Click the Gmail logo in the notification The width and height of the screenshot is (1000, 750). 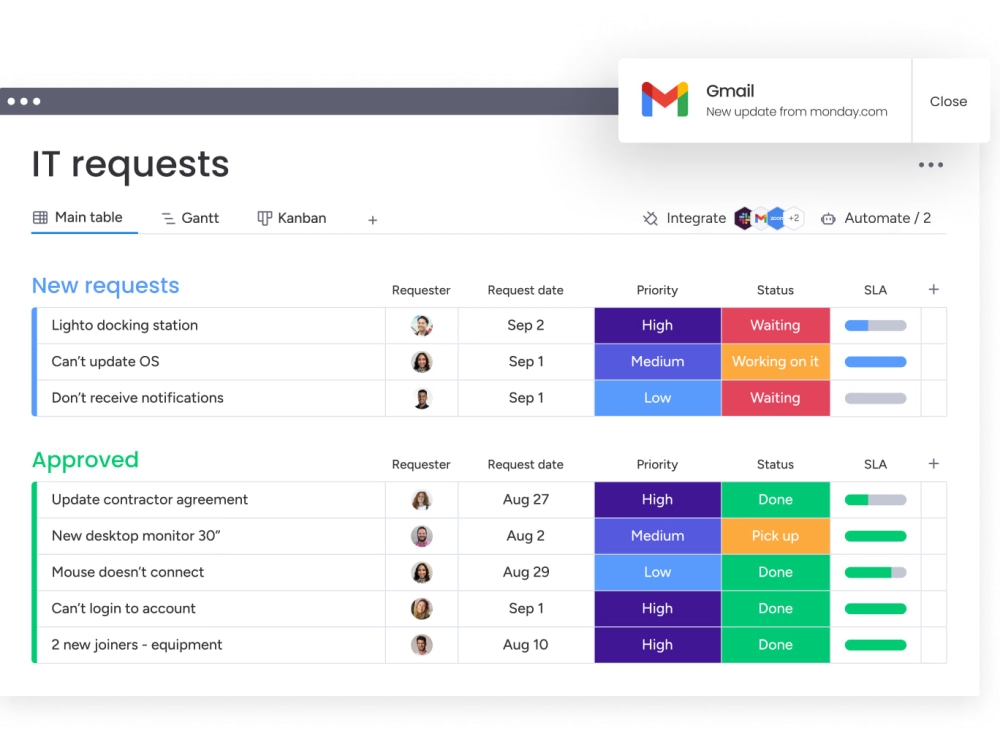(x=665, y=99)
